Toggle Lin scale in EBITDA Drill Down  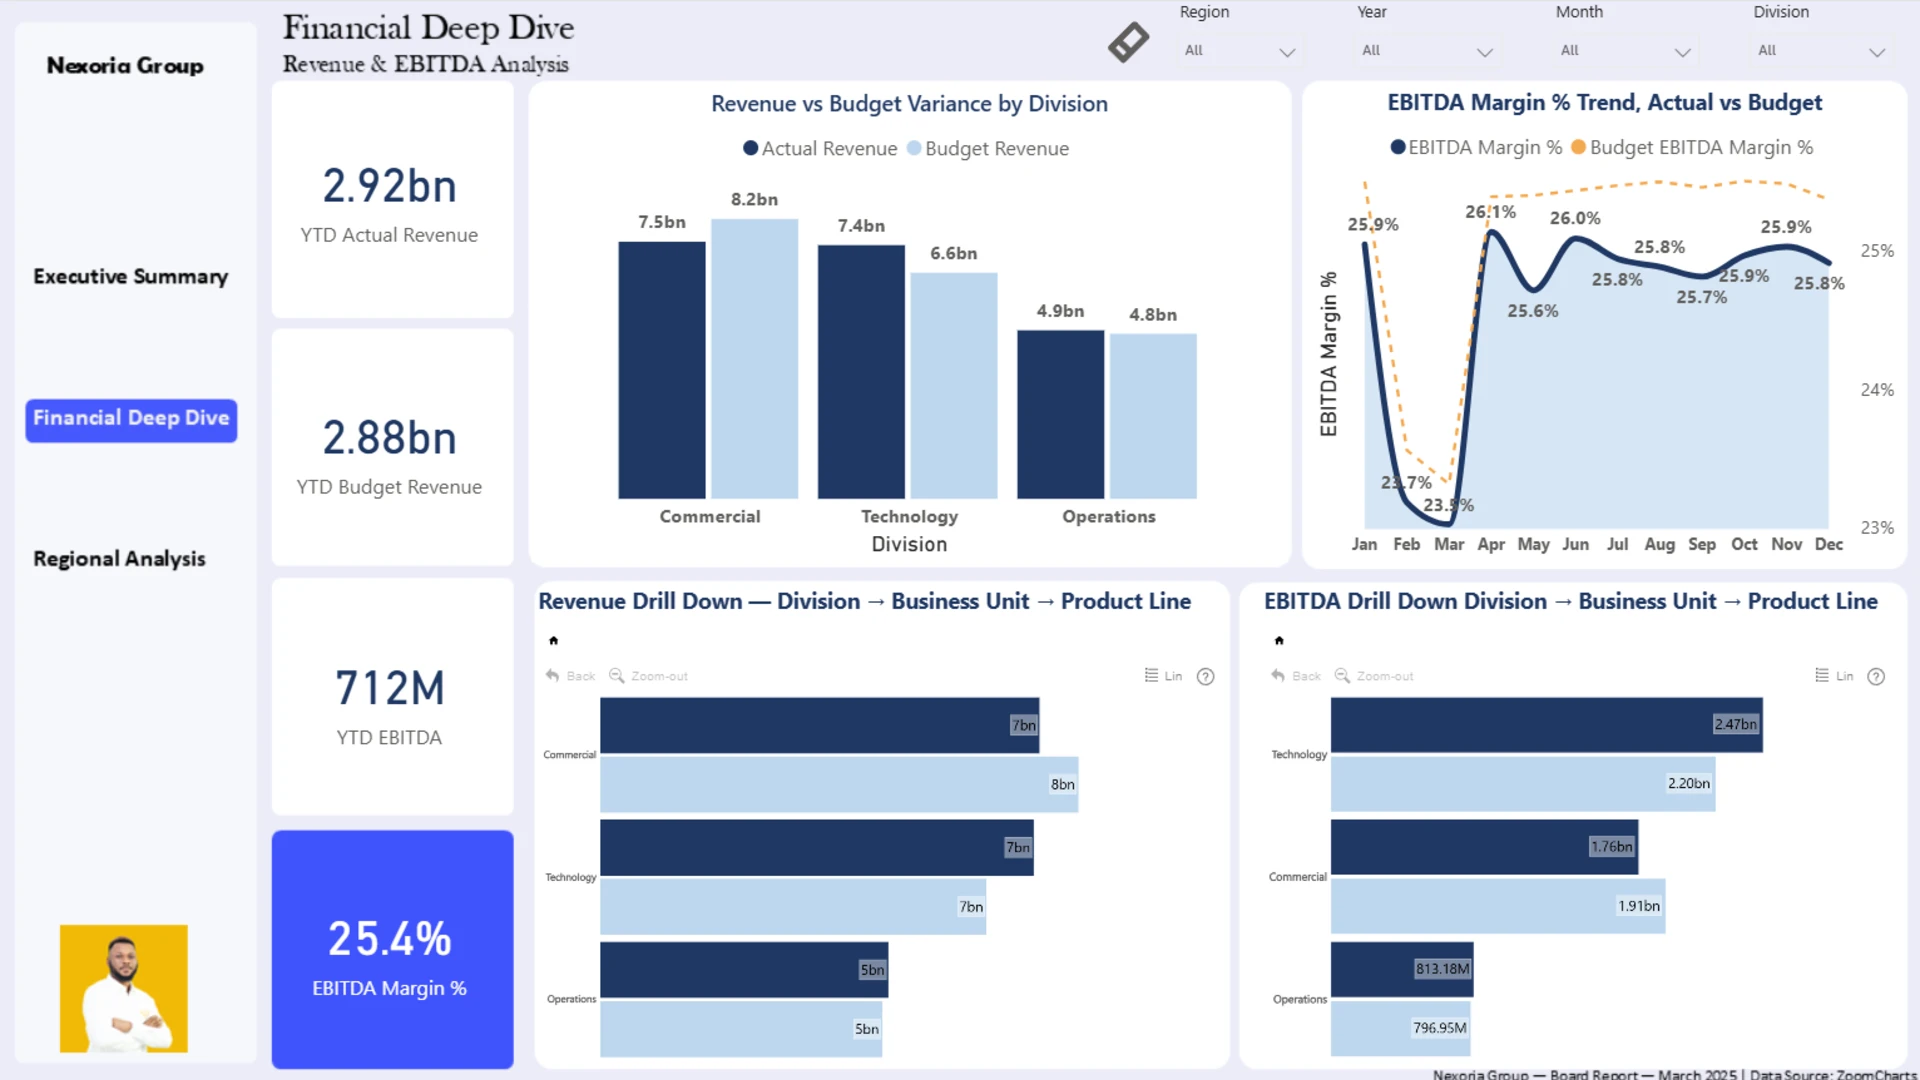click(x=1834, y=676)
